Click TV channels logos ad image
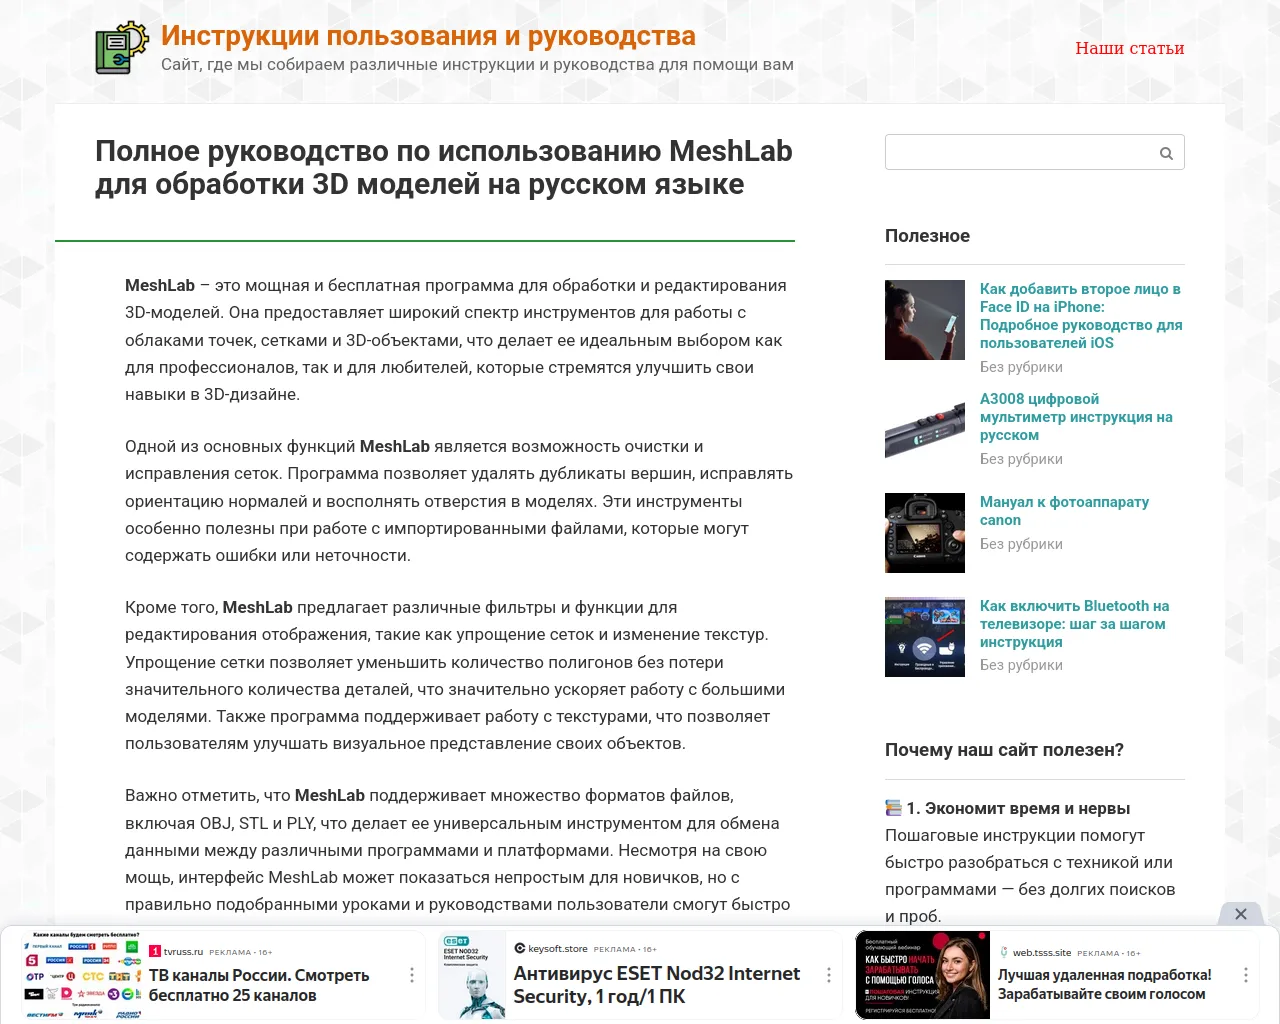 84,975
